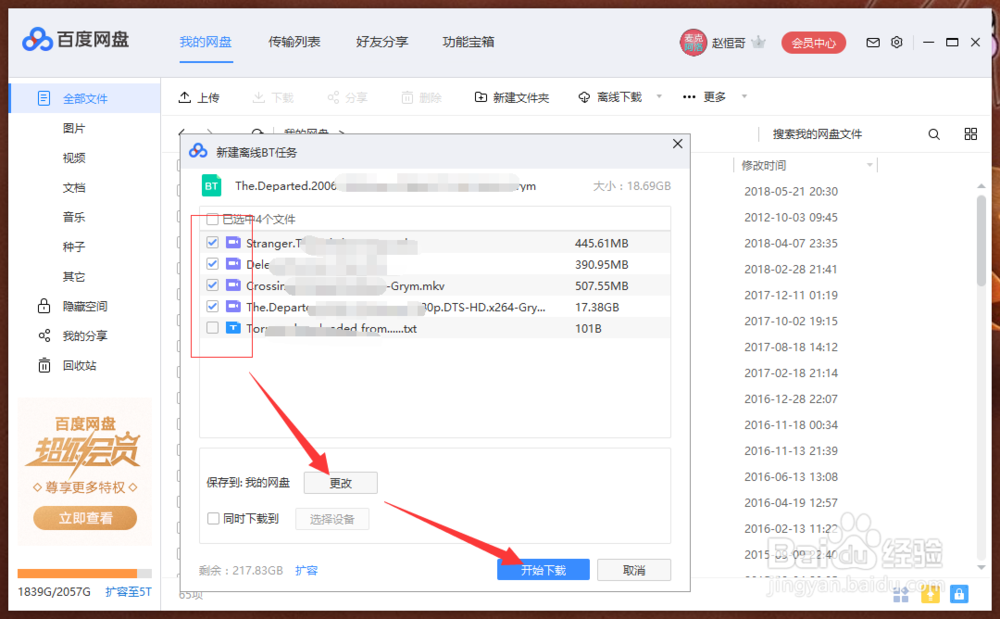Close the 新建离线BT任务 dialog
Image resolution: width=1000 pixels, height=619 pixels.
tap(677, 144)
